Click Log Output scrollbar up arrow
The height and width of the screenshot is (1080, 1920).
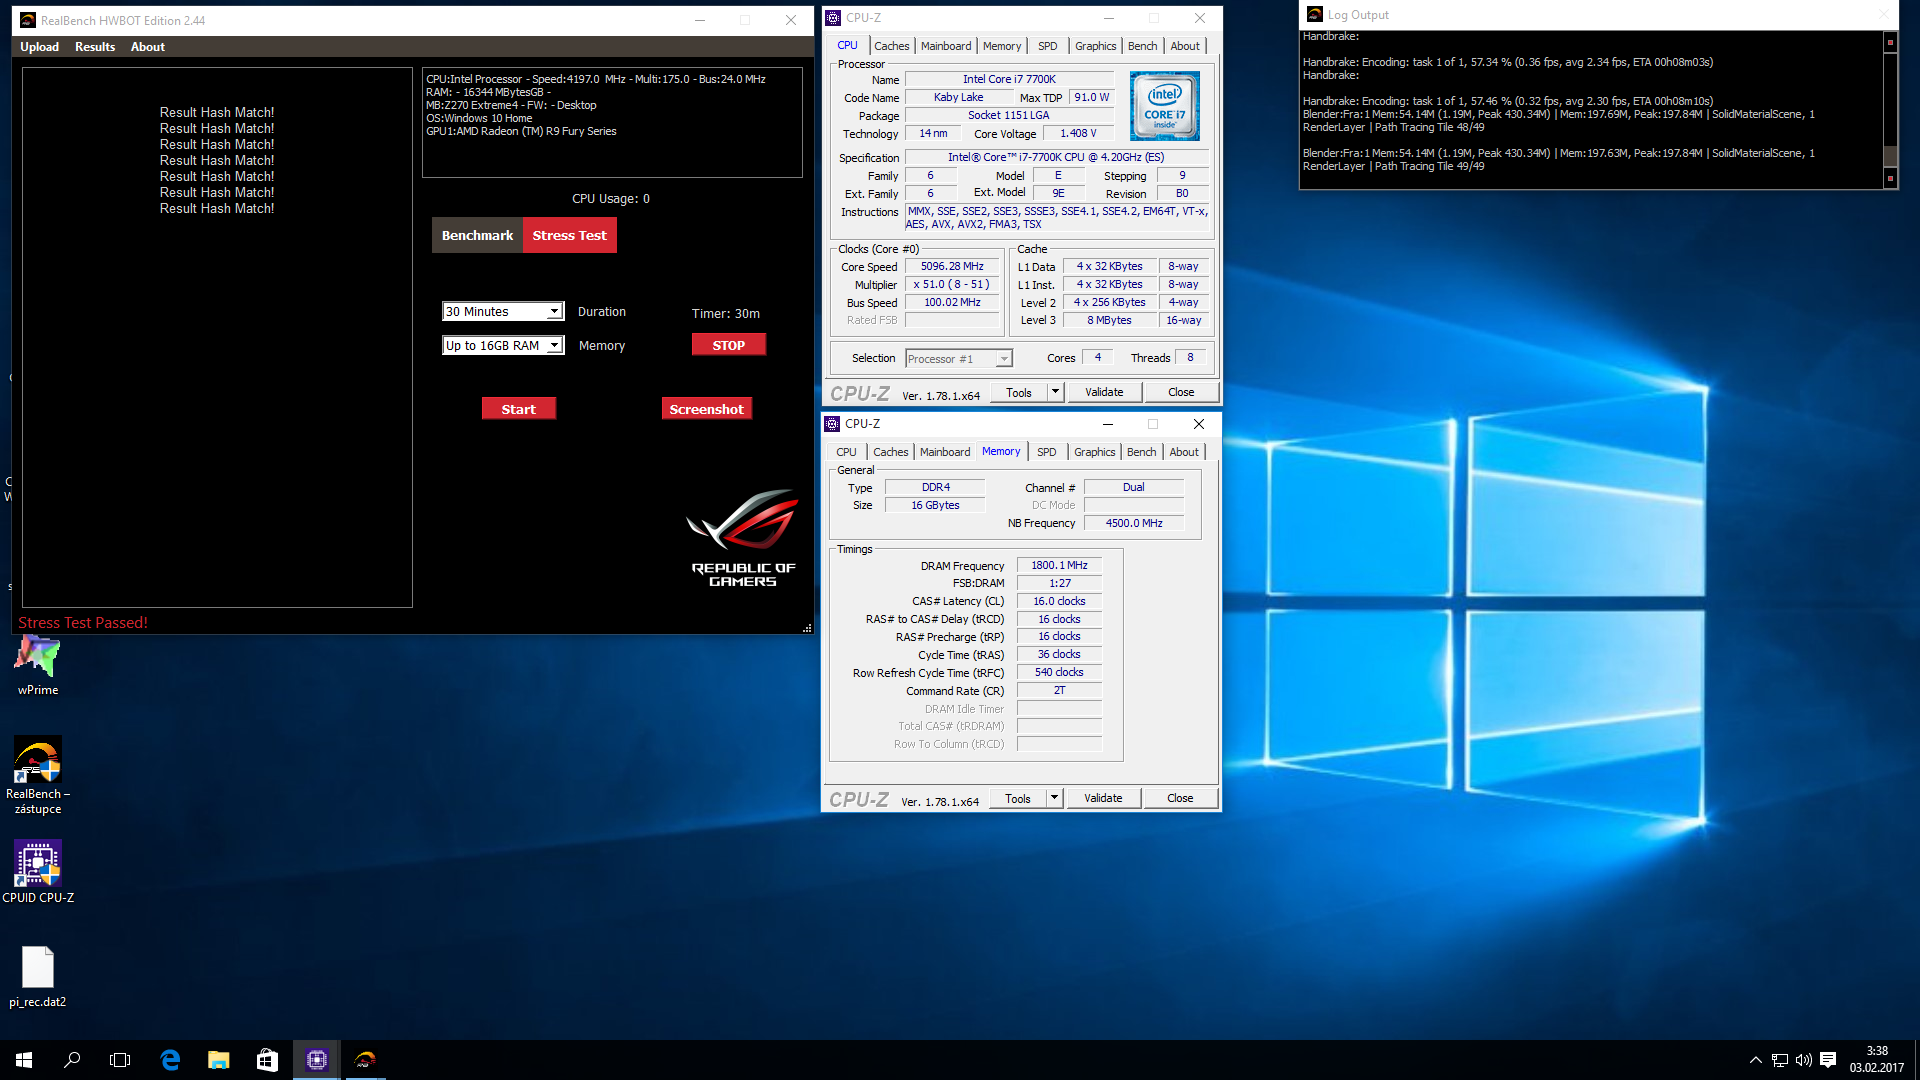tap(1890, 42)
